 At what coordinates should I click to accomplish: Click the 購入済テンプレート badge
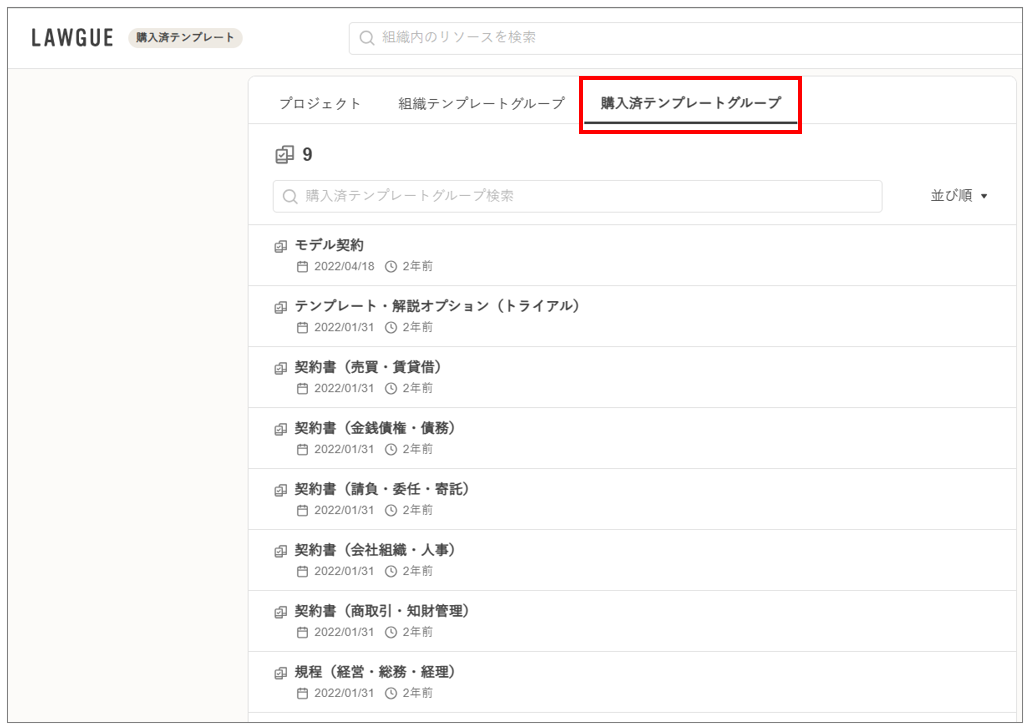pyautogui.click(x=185, y=38)
